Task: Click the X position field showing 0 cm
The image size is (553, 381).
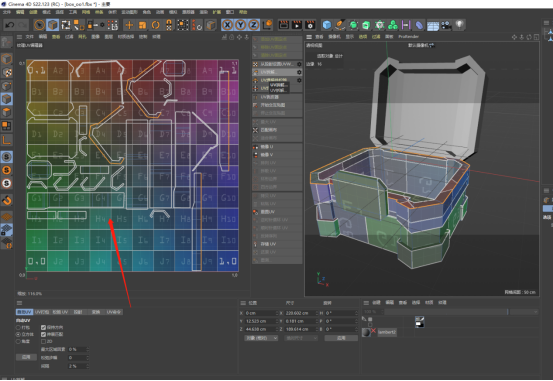Action: (261, 313)
